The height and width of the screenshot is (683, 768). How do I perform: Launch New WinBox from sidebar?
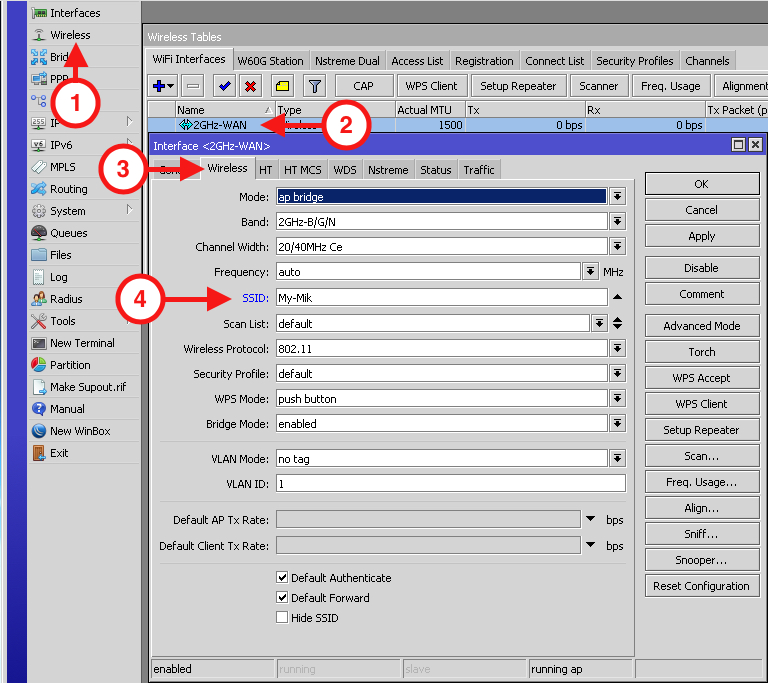(84, 431)
